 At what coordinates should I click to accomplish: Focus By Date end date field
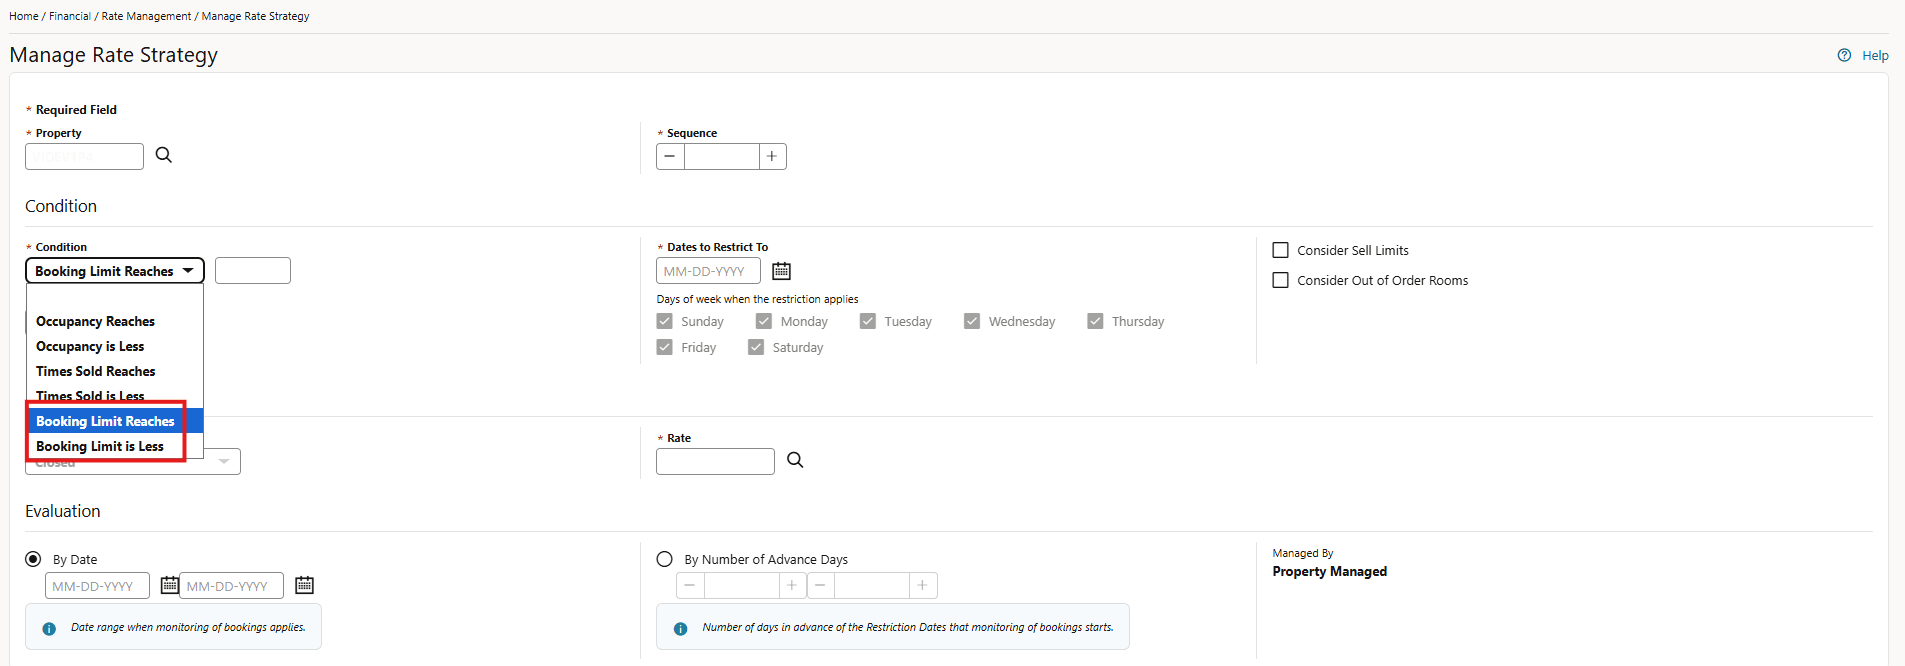click(x=231, y=585)
